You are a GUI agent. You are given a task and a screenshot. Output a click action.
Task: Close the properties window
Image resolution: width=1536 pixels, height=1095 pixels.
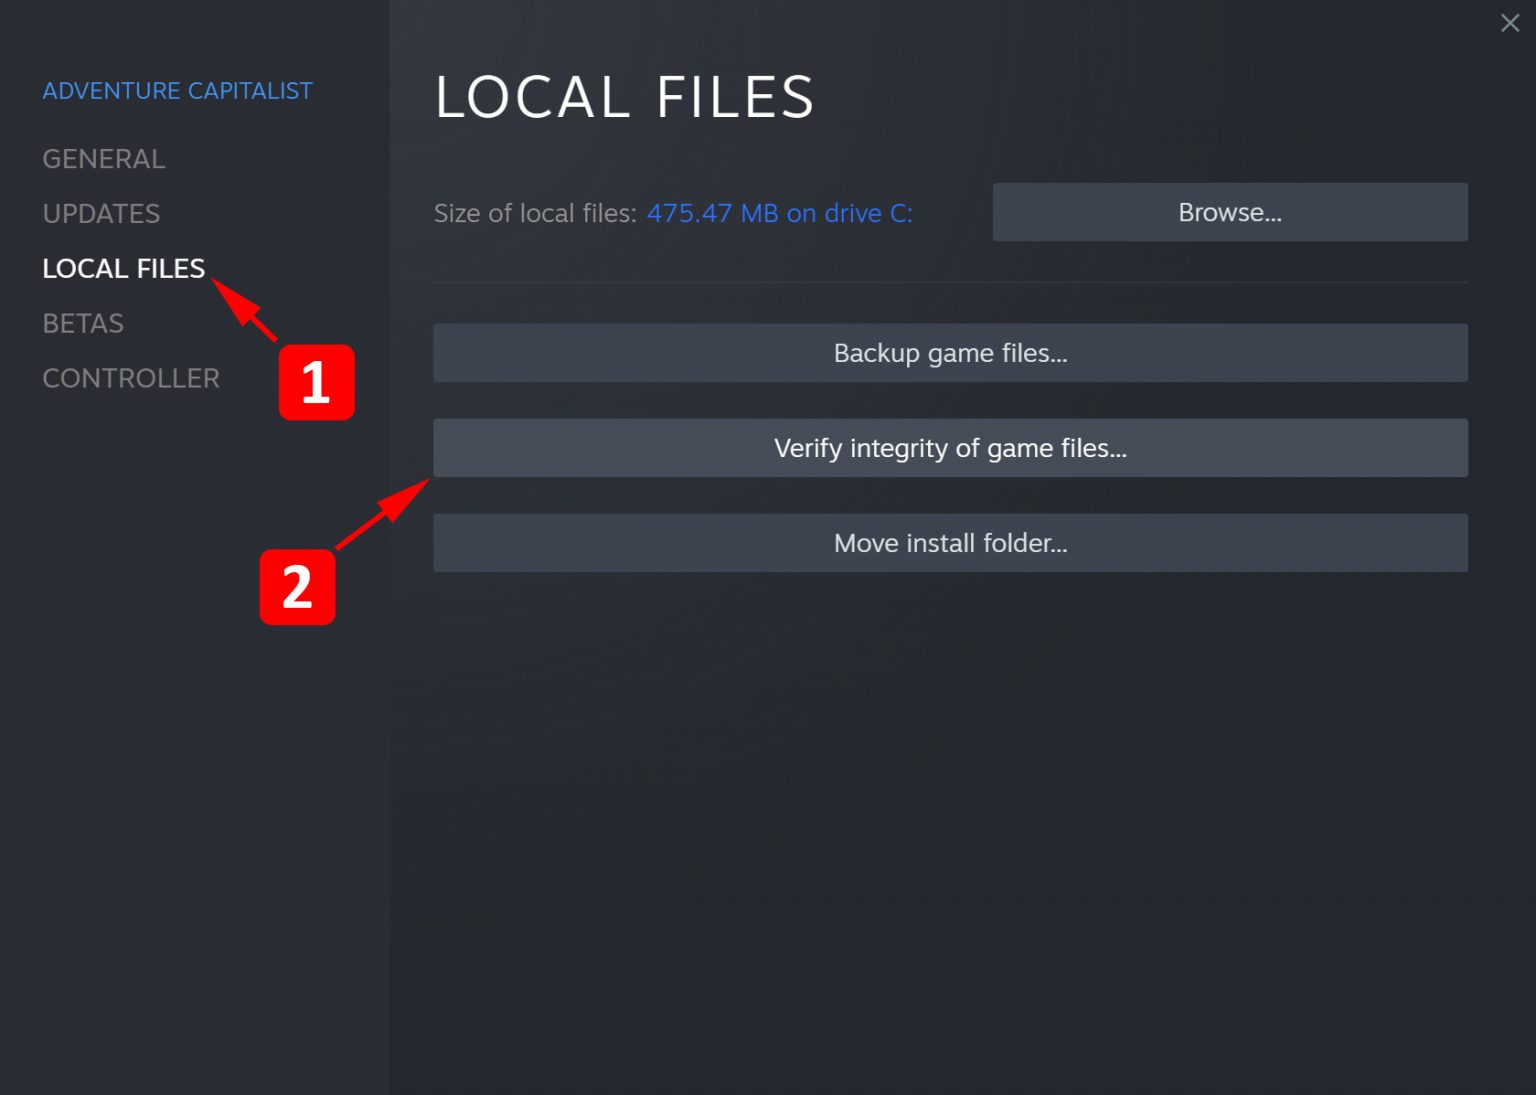[1510, 22]
